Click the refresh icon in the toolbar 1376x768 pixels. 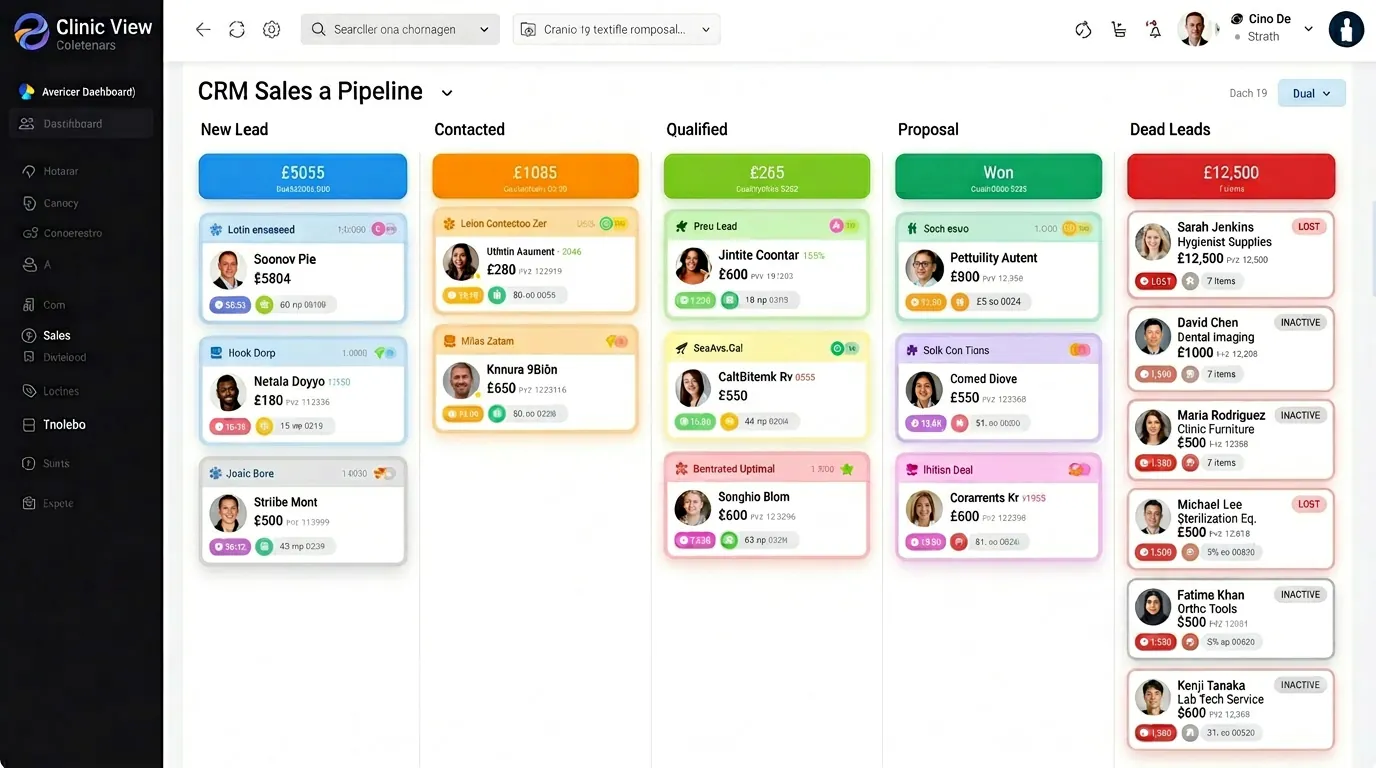coord(237,29)
